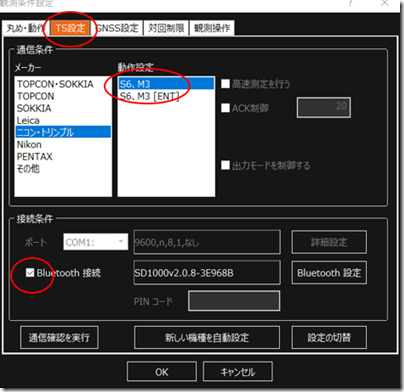The height and width of the screenshot is (392, 404).
Task: Select ニコン・トリンブル maker entry
Action: pyautogui.click(x=63, y=132)
